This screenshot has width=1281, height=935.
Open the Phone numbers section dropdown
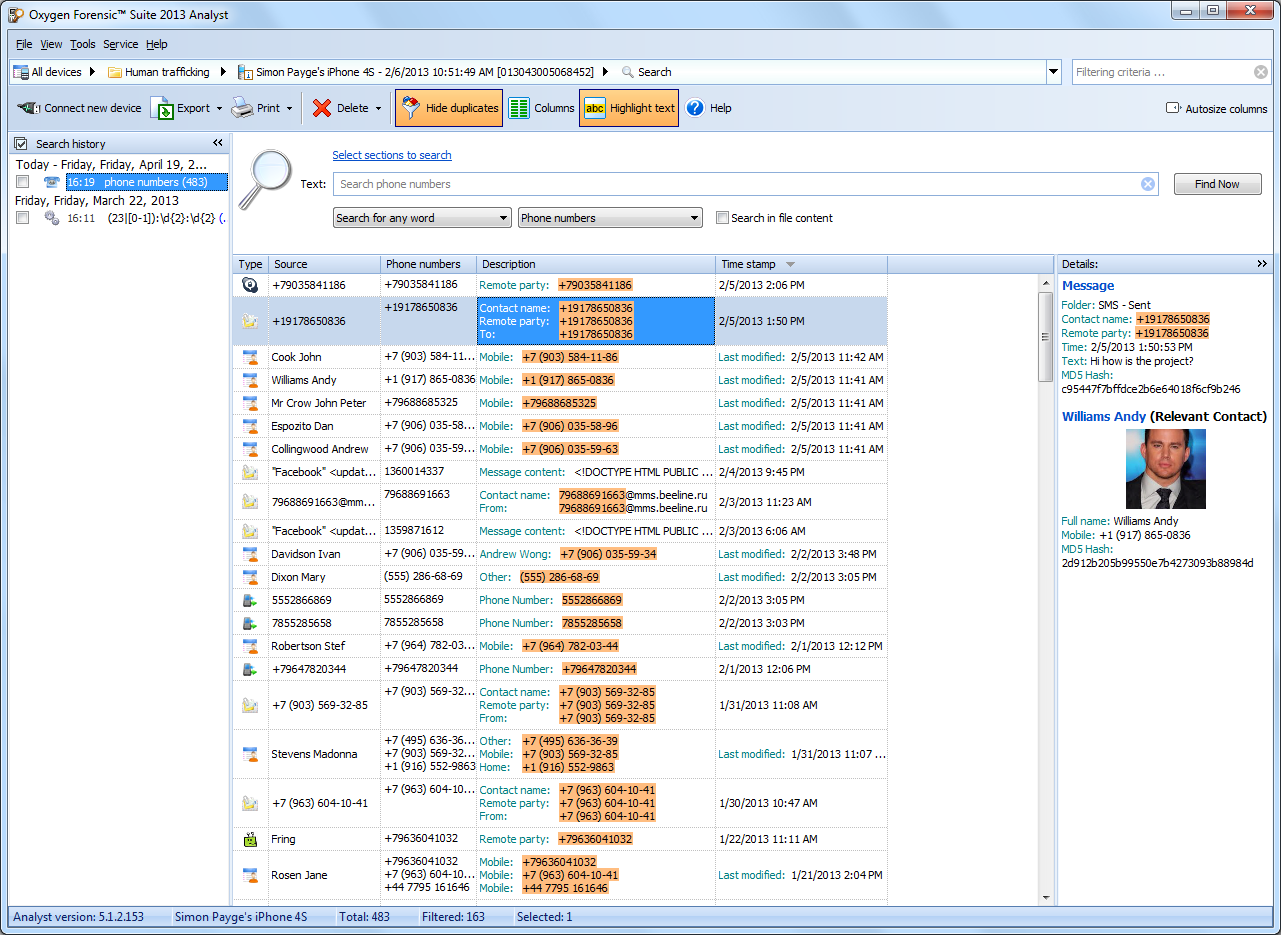[610, 218]
